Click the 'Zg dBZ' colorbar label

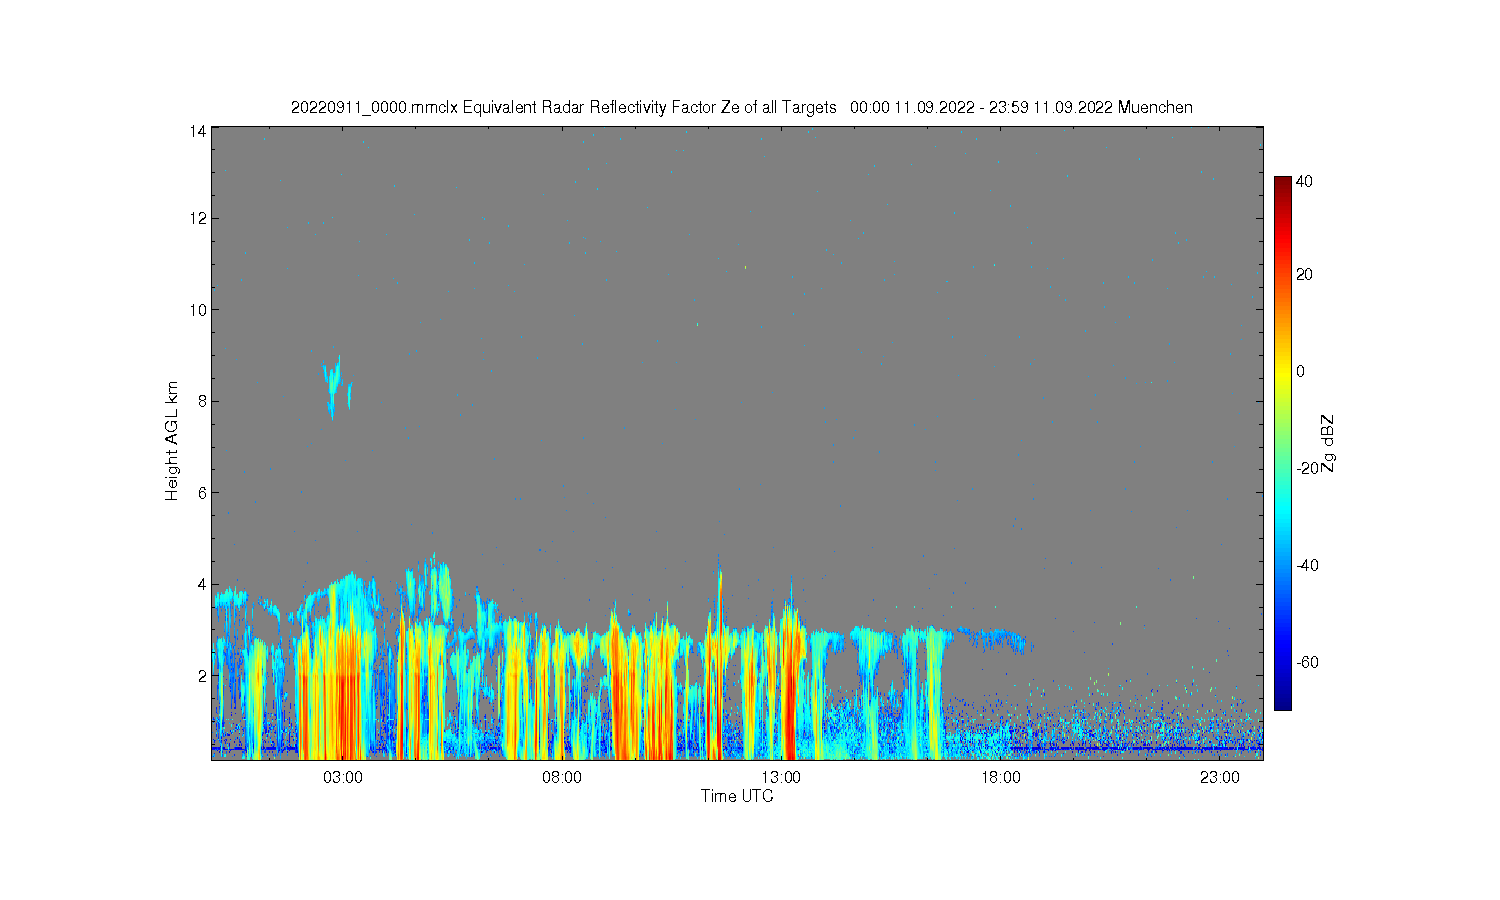pos(1328,444)
